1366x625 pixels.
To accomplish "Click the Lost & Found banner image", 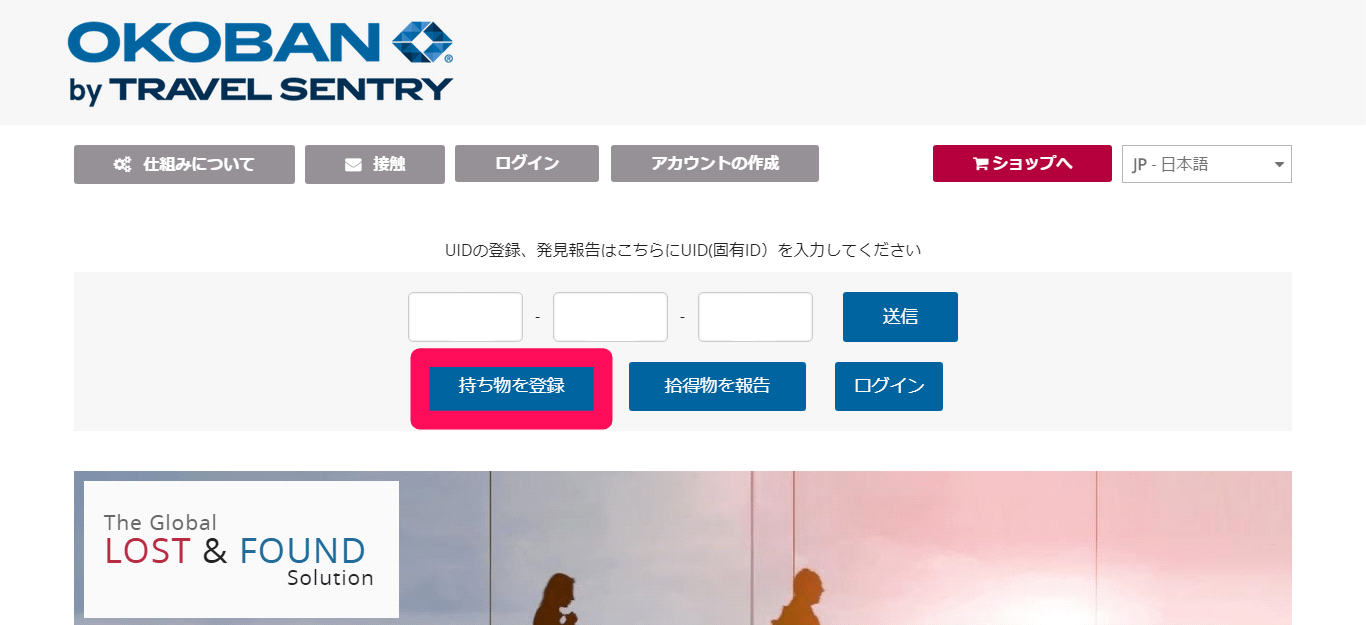I will (x=683, y=548).
